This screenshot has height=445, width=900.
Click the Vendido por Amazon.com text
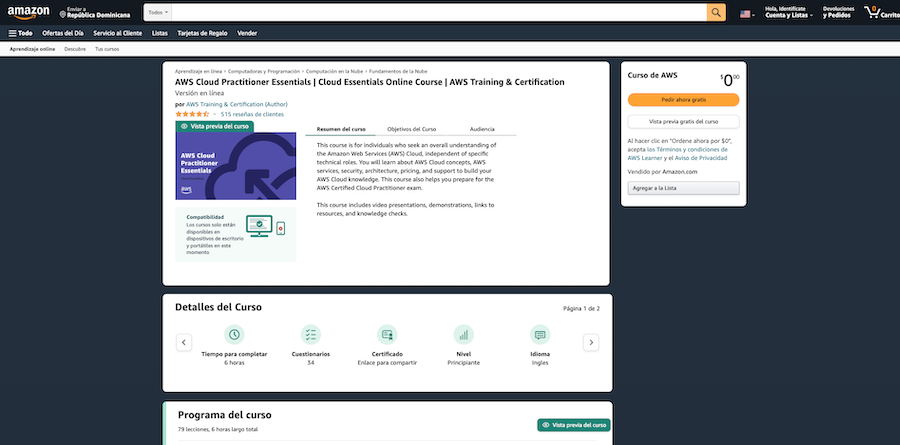click(662, 172)
